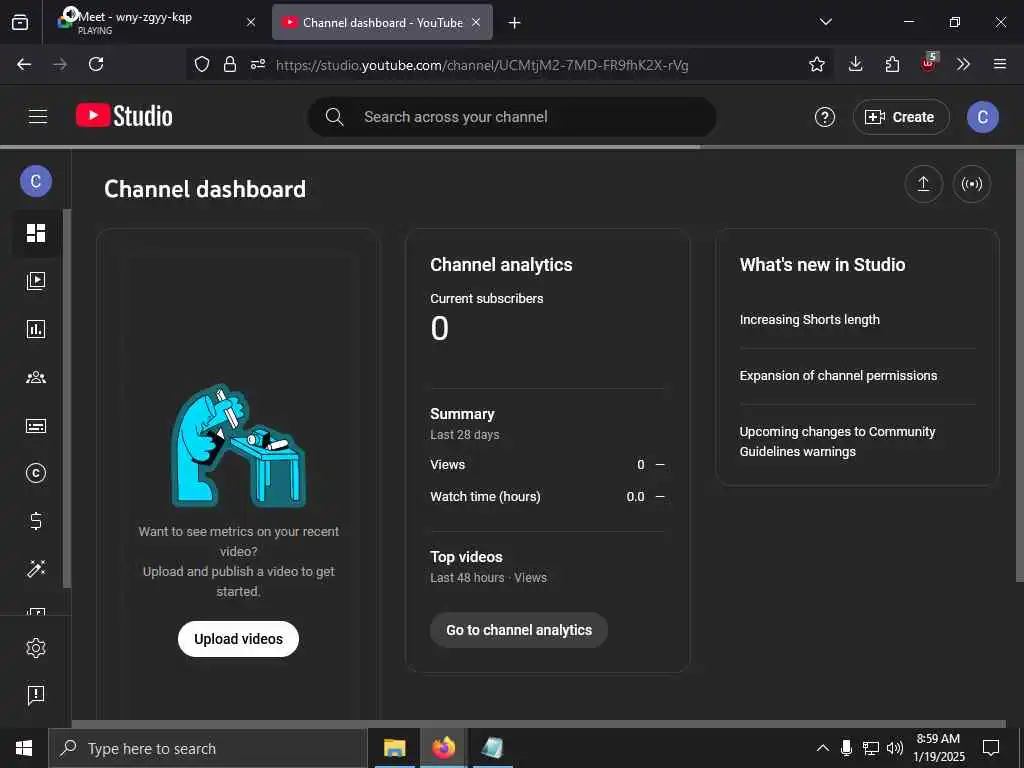
Task: Open the Windows notification center
Action: pos(991,748)
